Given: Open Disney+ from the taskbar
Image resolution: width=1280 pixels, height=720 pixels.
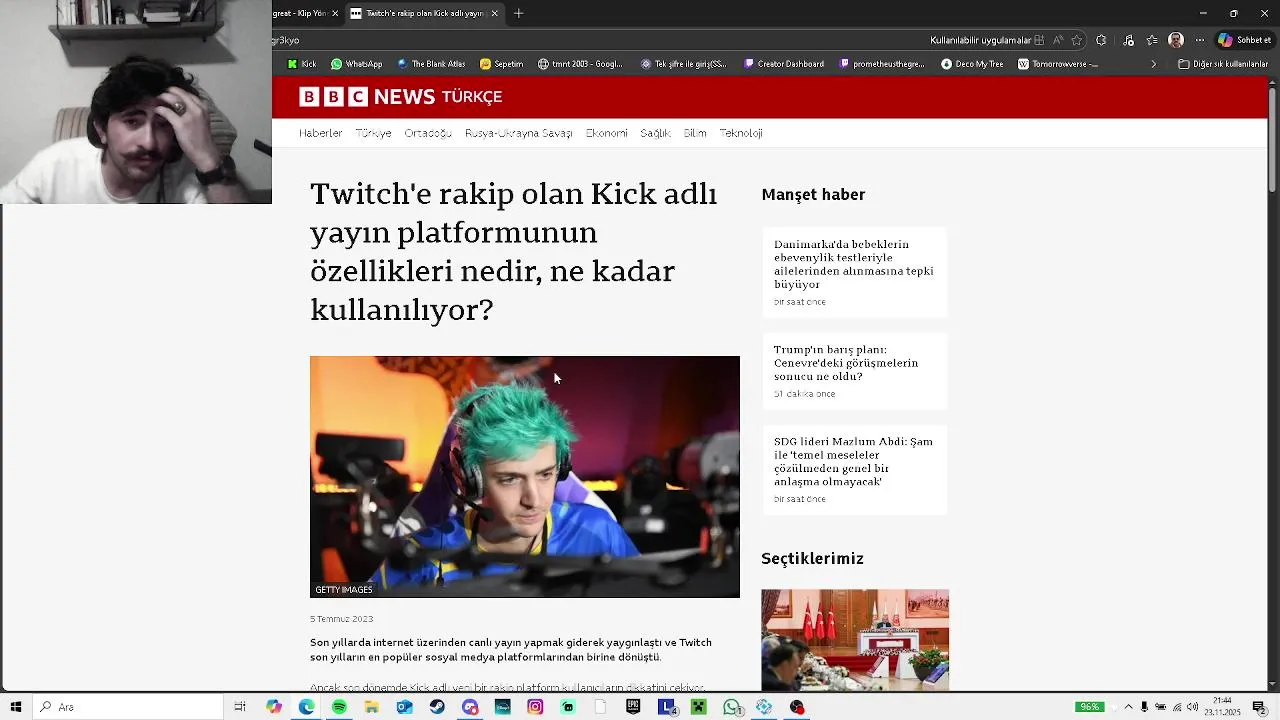Looking at the screenshot, I should [502, 707].
